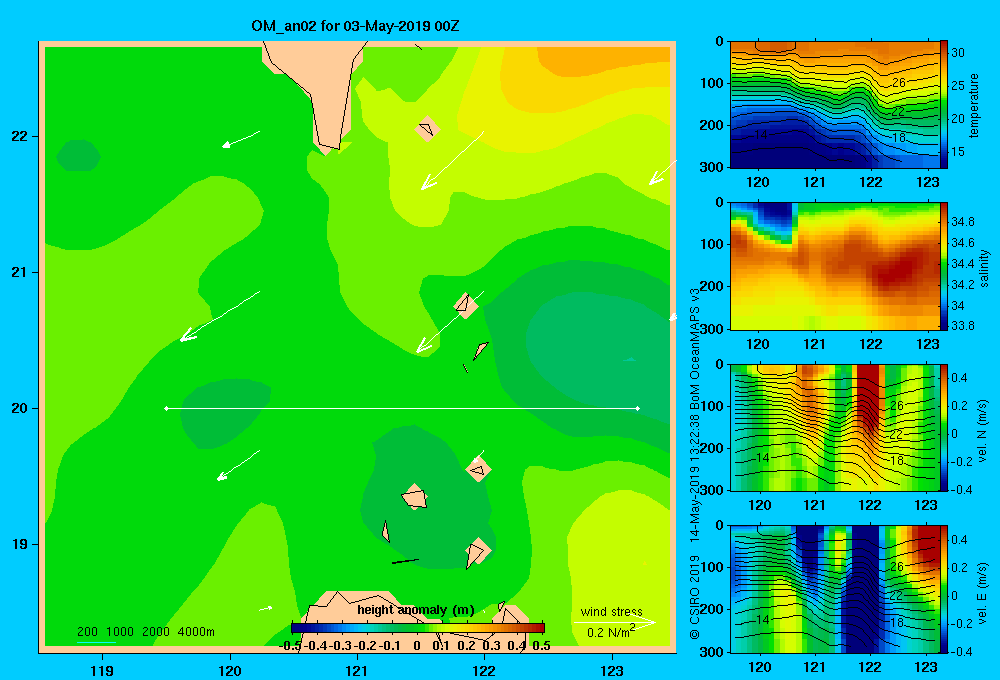The width and height of the screenshot is (1000, 680).
Task: Click the '26' contour label in temperature plot
Action: coord(899,82)
